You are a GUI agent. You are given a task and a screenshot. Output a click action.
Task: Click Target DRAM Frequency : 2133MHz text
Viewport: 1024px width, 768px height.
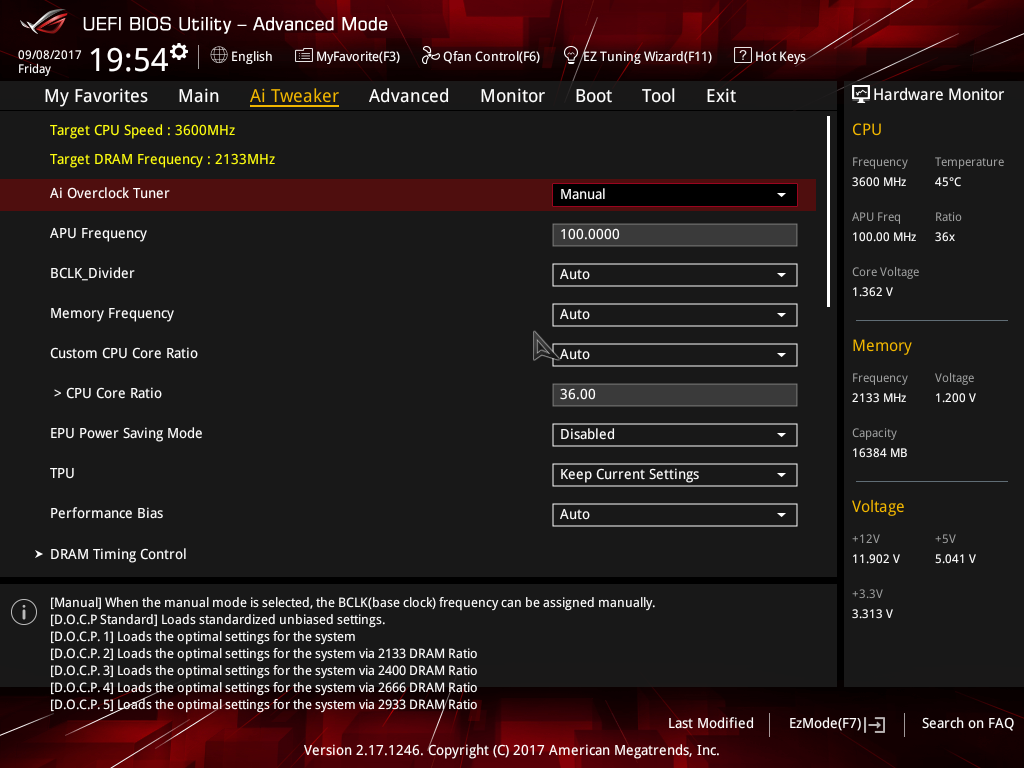coord(163,159)
